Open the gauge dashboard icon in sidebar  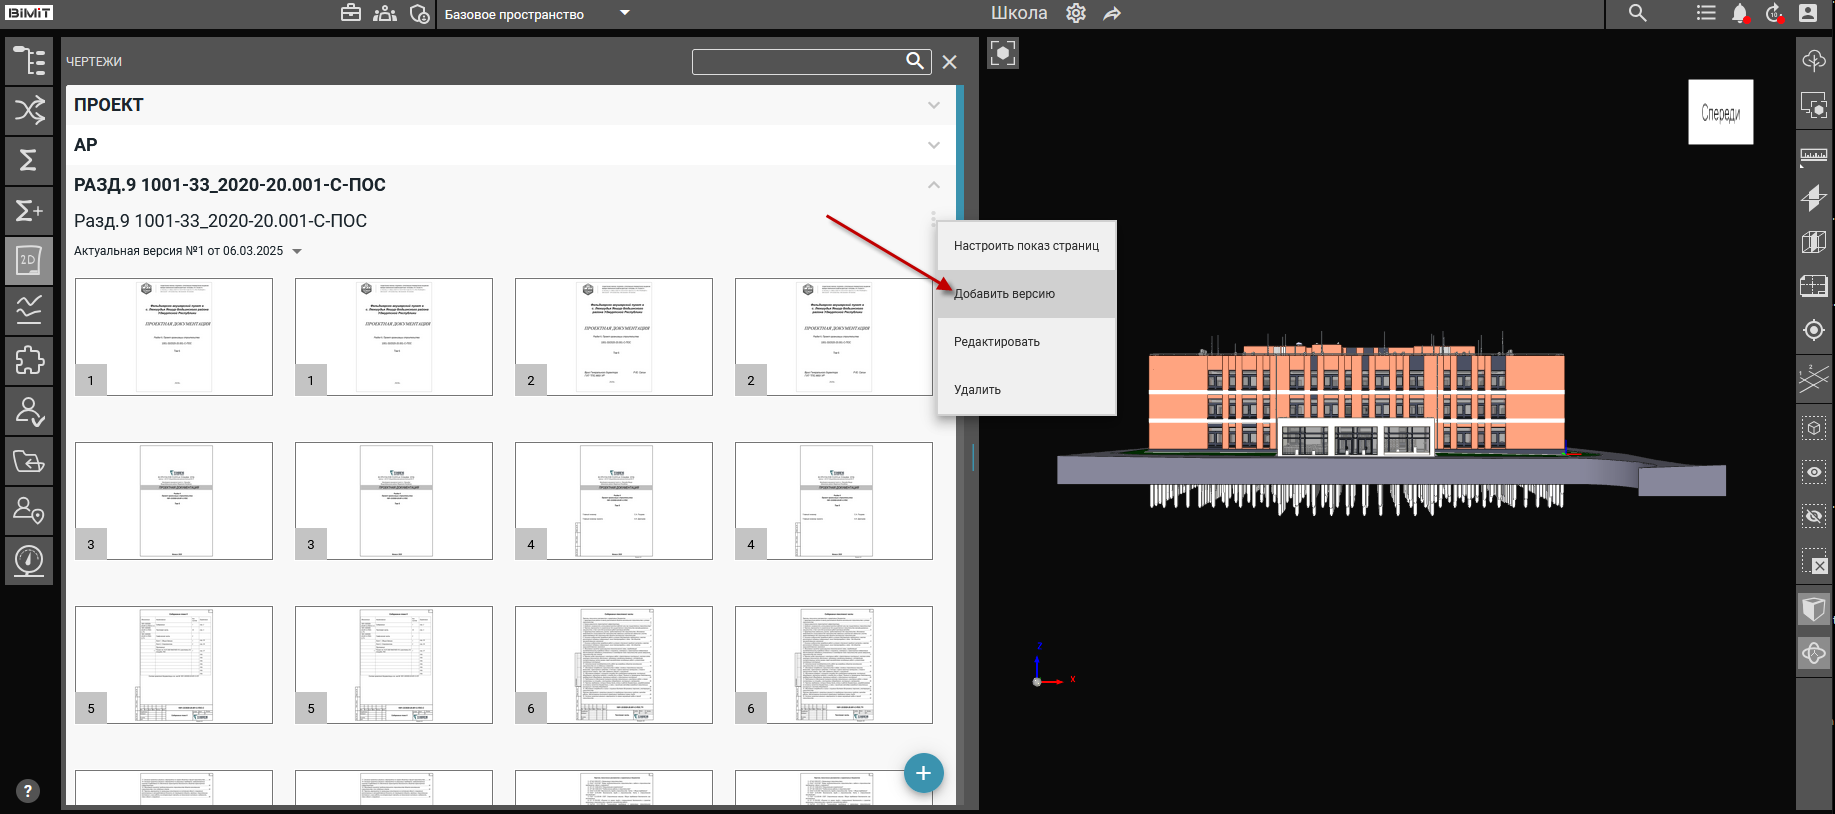(29, 560)
